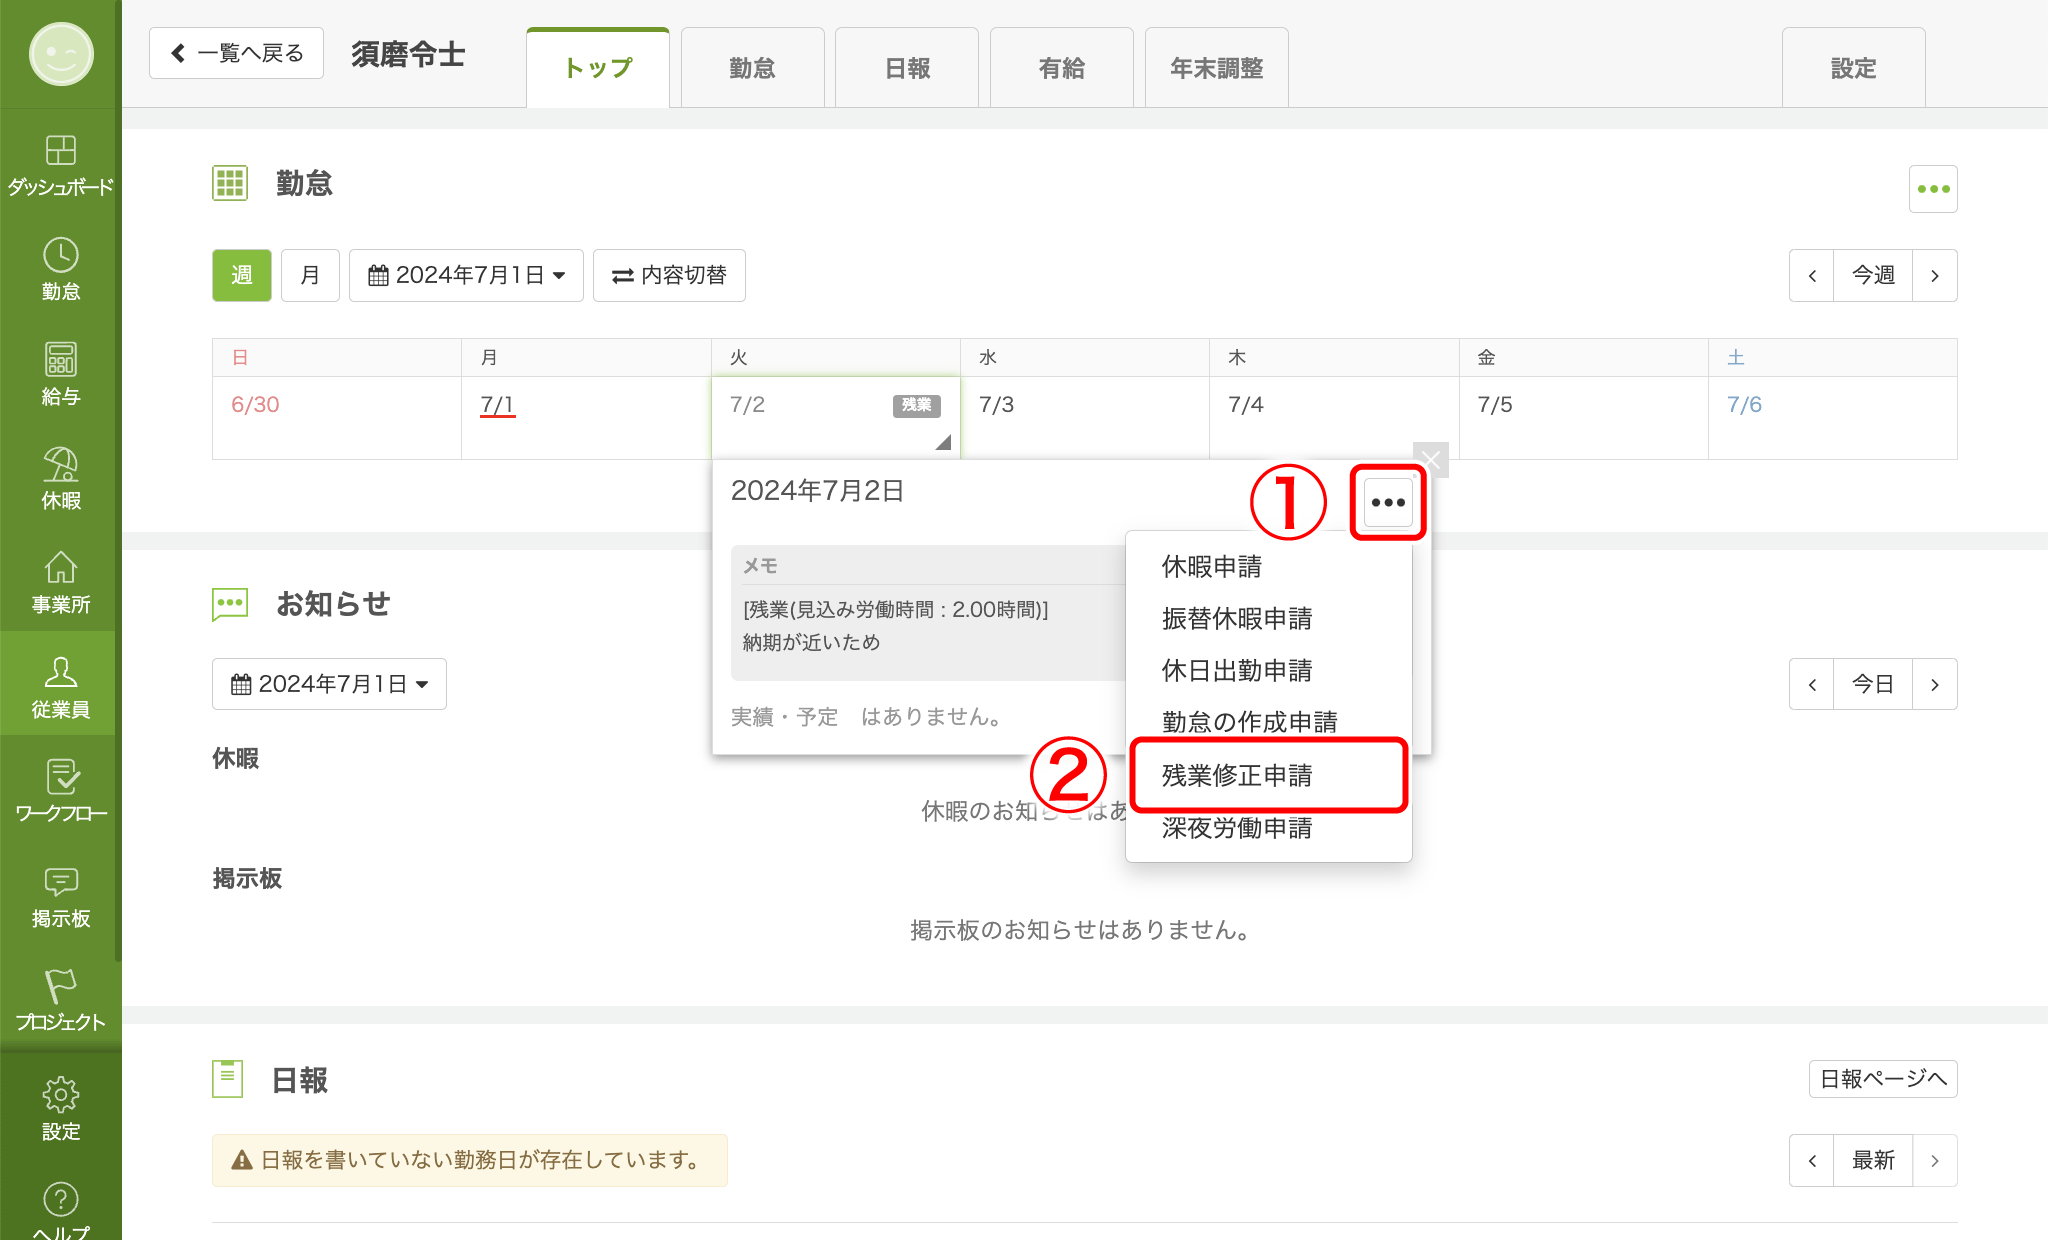2048x1240 pixels.
Task: Open the 設定 gear icon in sidebar
Action: pos(60,1109)
